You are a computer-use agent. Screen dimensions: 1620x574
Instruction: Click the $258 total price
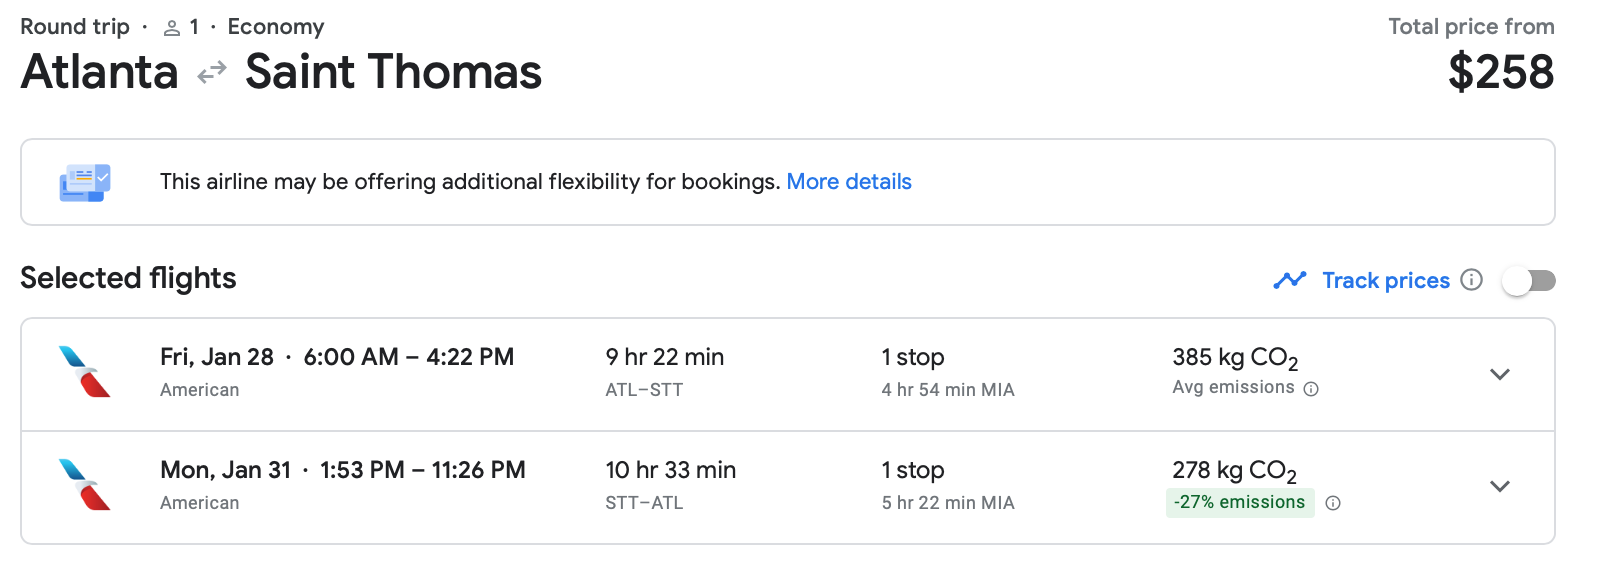[1500, 72]
